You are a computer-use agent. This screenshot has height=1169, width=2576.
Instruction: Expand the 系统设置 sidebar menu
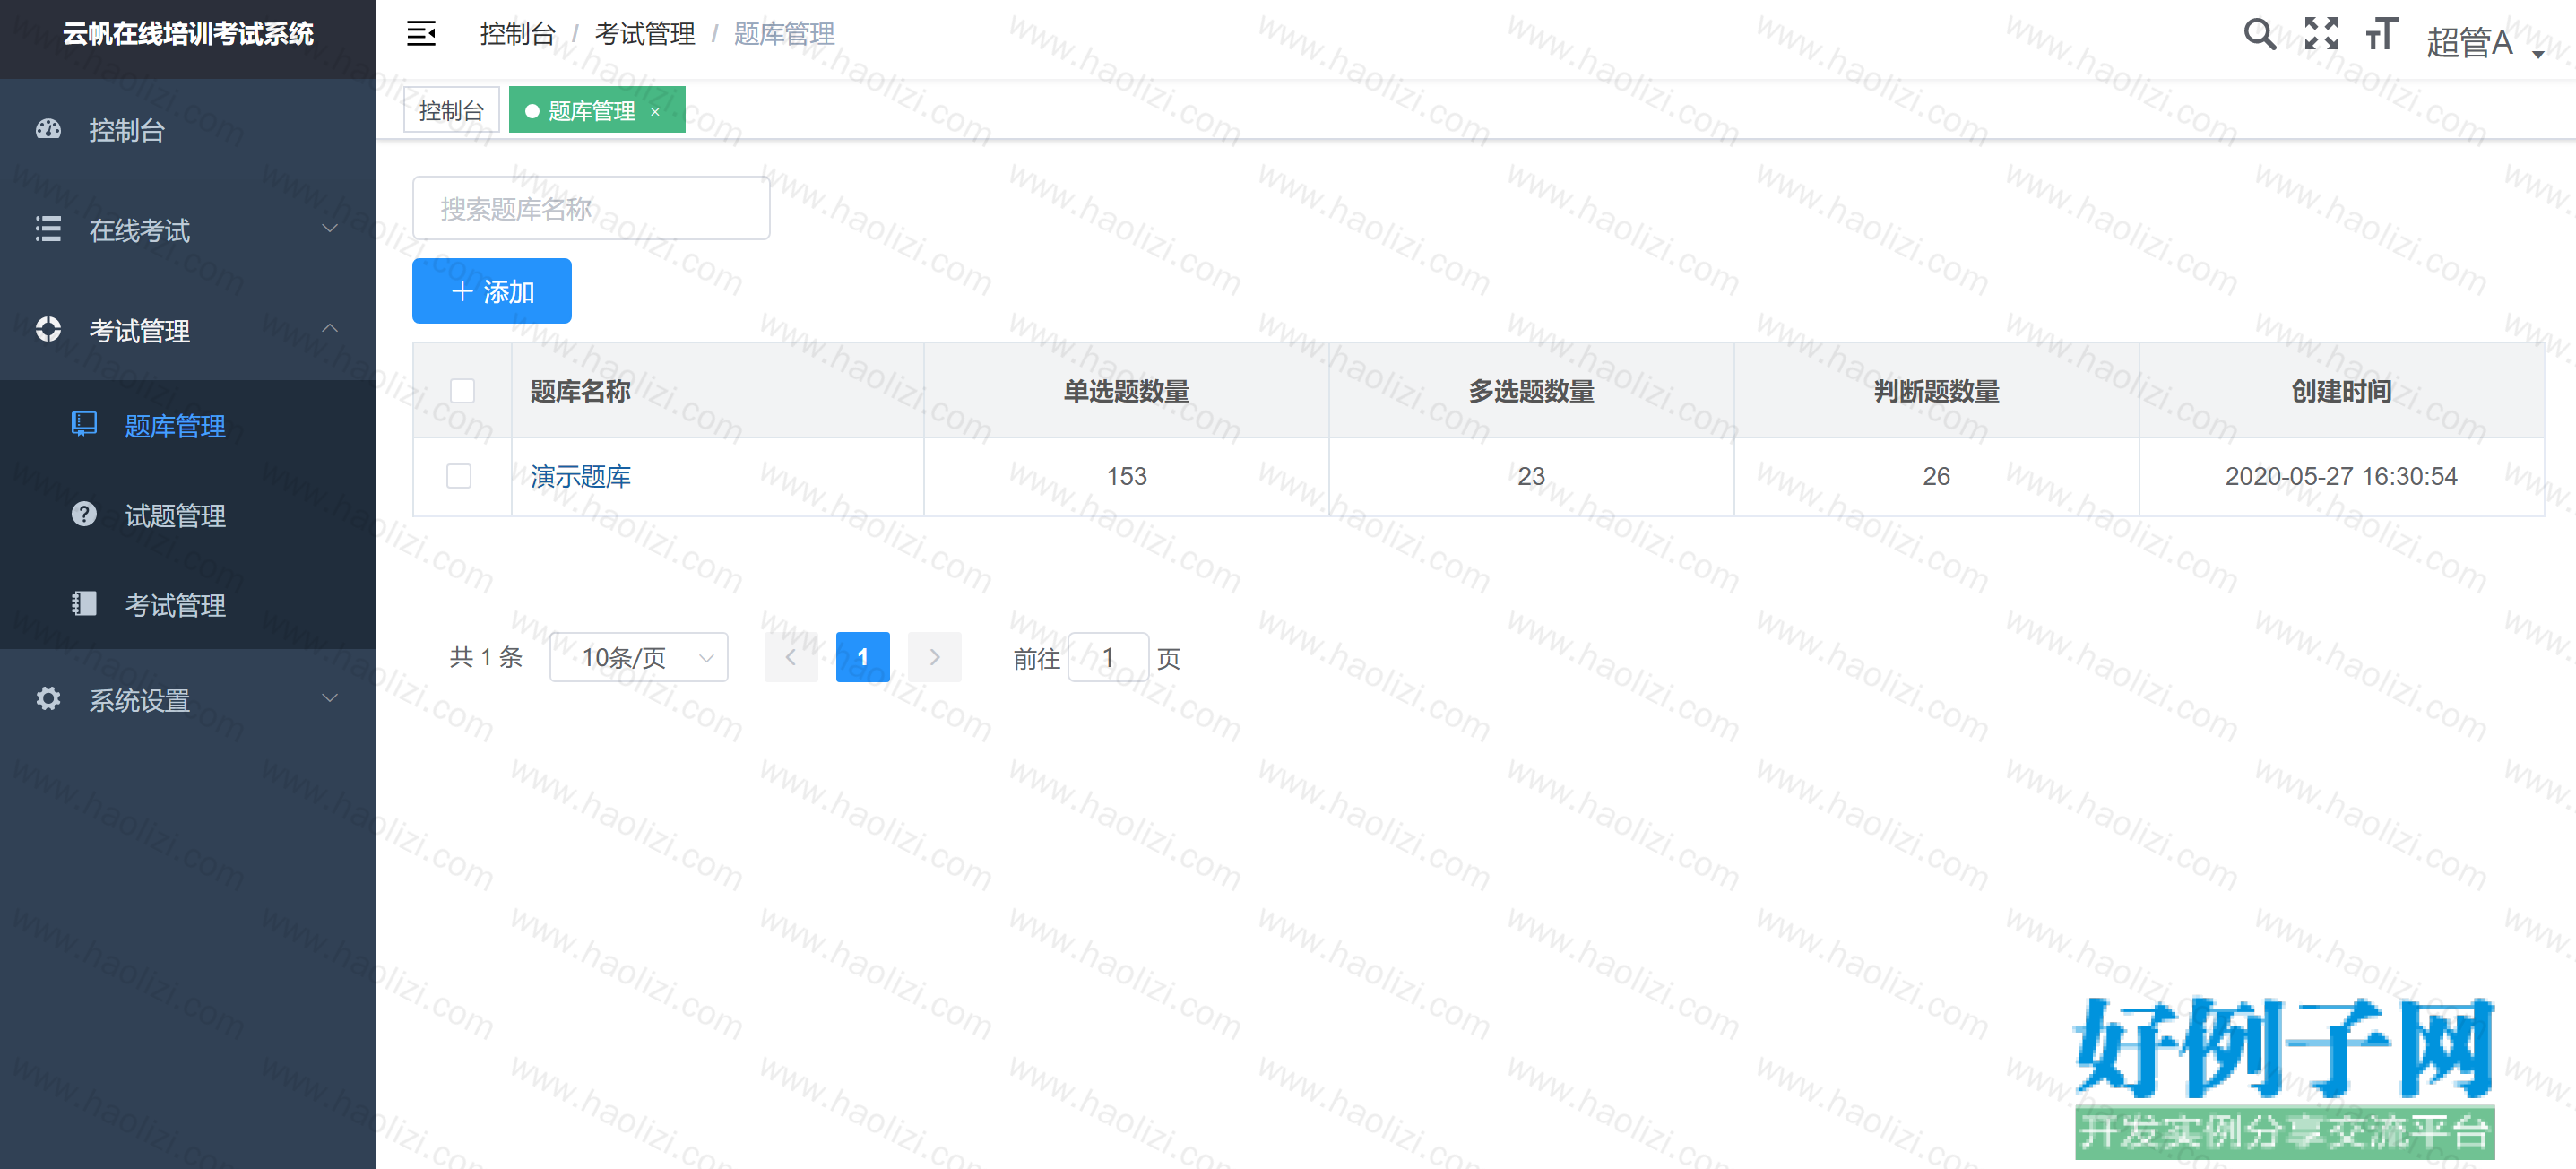[x=188, y=699]
